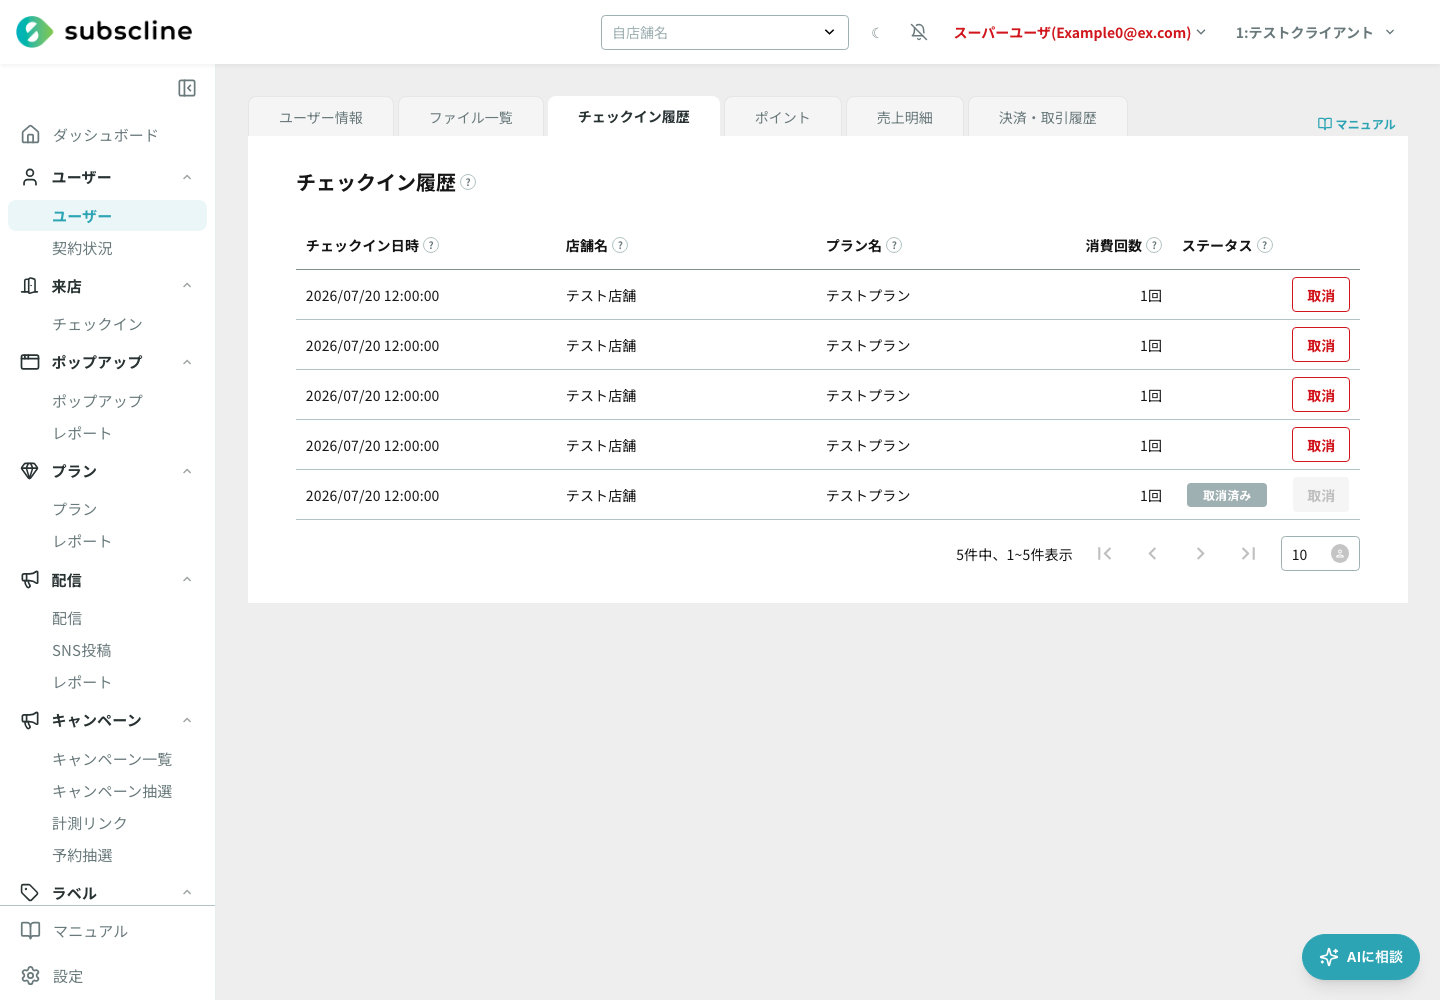Go to previous page arrow
Image resolution: width=1440 pixels, height=1000 pixels.
(1152, 553)
